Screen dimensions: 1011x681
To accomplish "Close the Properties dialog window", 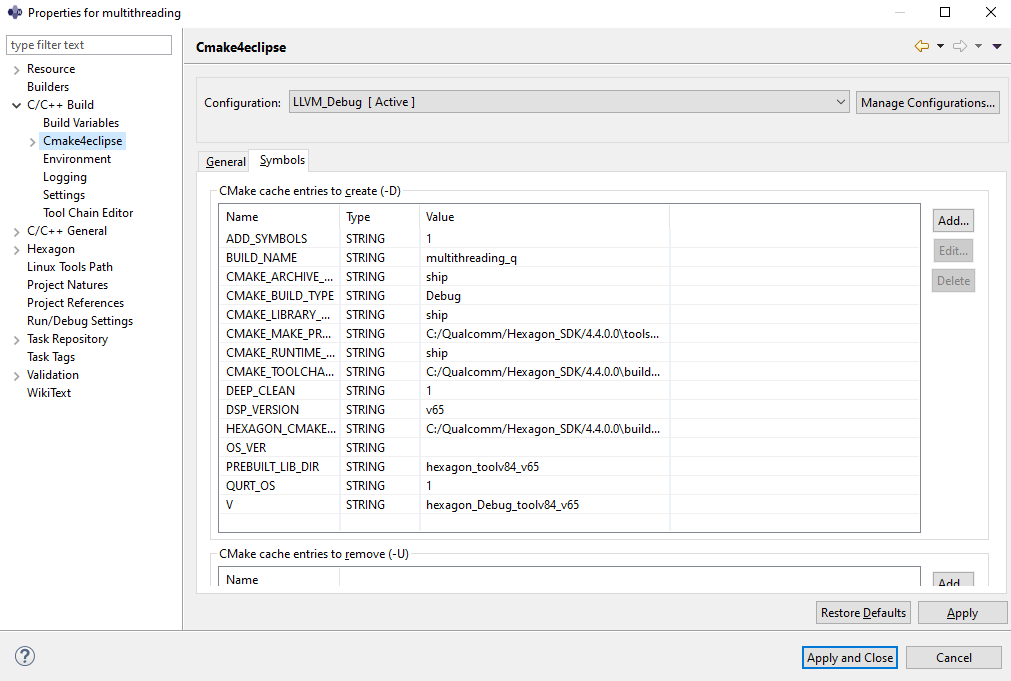I will (991, 12).
